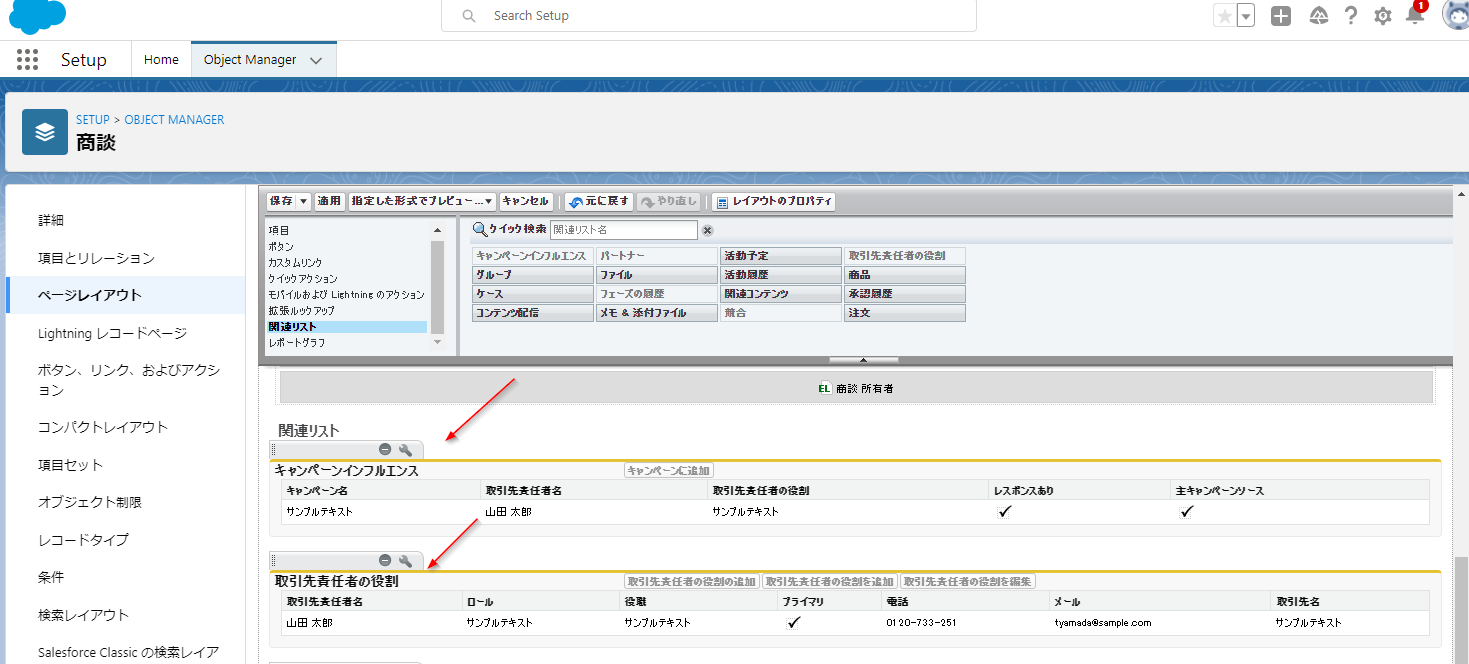Select 活動予定 palette item
This screenshot has width=1469, height=664.
(x=781, y=256)
